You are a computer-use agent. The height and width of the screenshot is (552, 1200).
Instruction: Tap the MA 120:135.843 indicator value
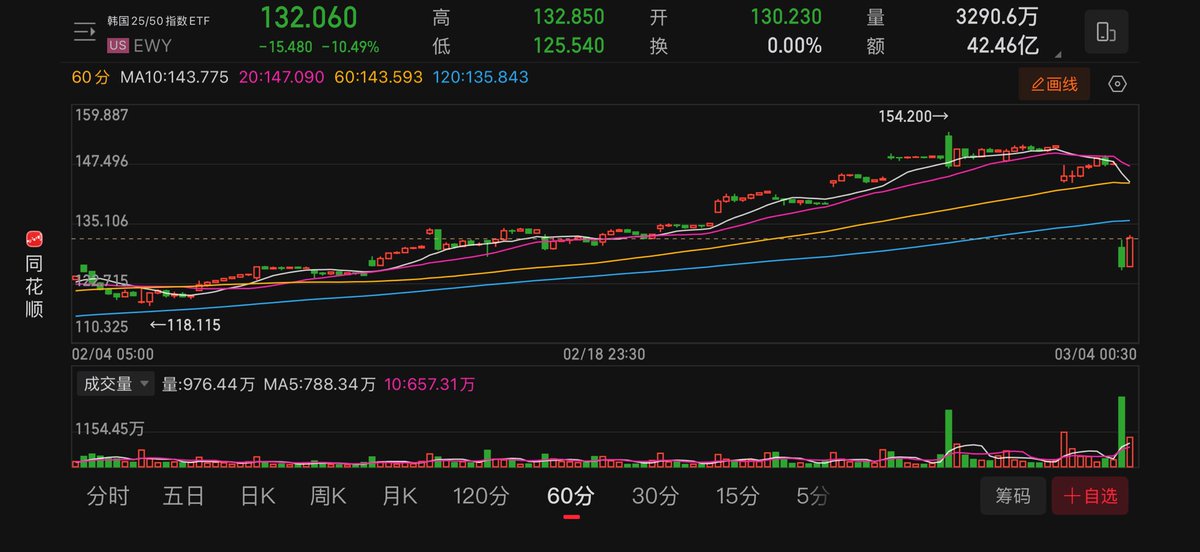point(481,77)
